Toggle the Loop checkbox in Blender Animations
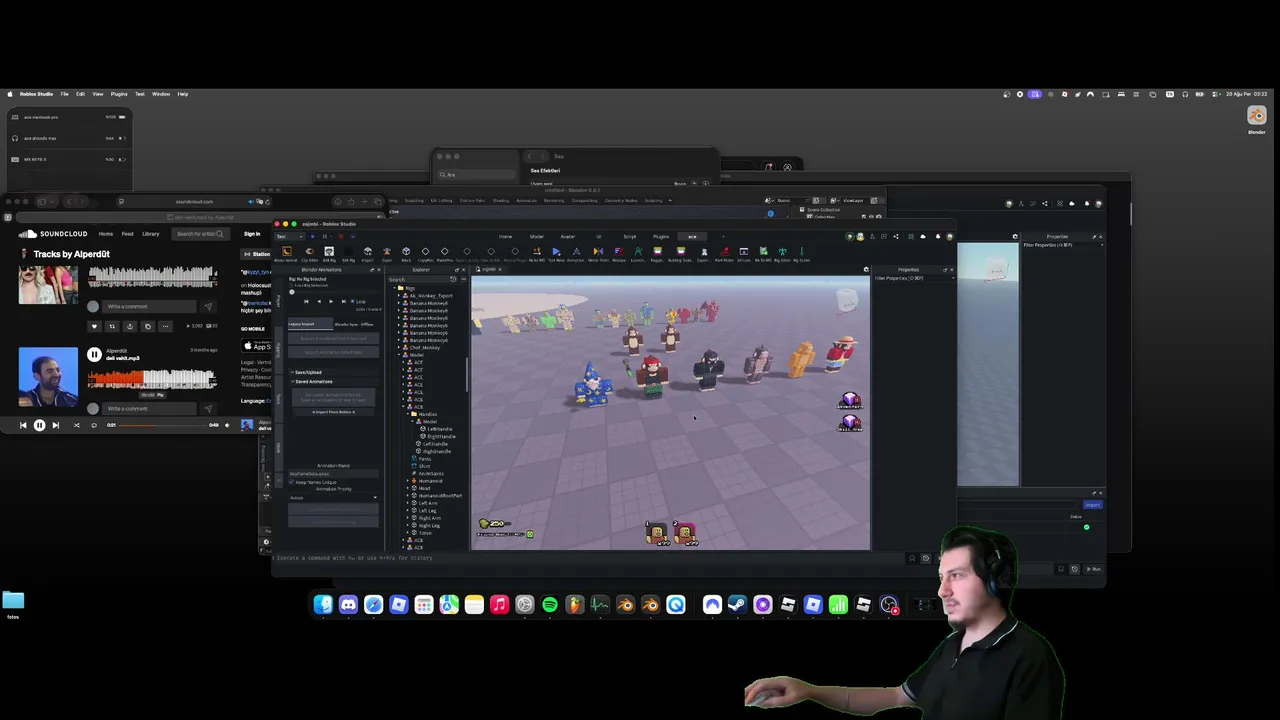The width and height of the screenshot is (1280, 720). pyautogui.click(x=352, y=301)
